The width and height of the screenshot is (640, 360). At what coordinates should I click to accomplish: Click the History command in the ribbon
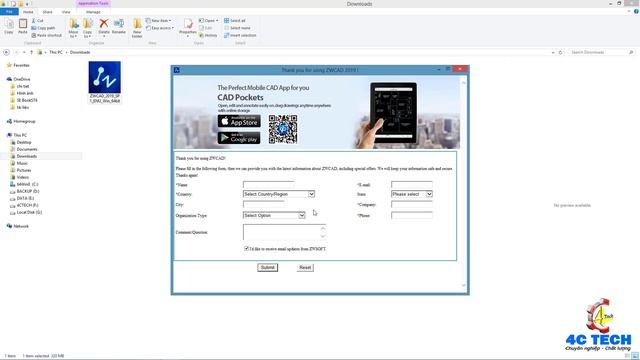click(x=208, y=36)
